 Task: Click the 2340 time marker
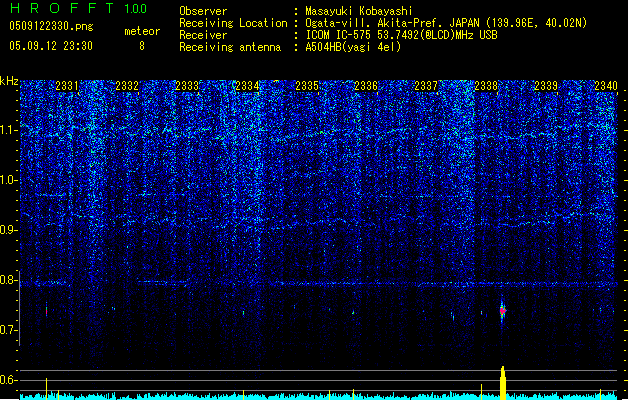(x=606, y=86)
